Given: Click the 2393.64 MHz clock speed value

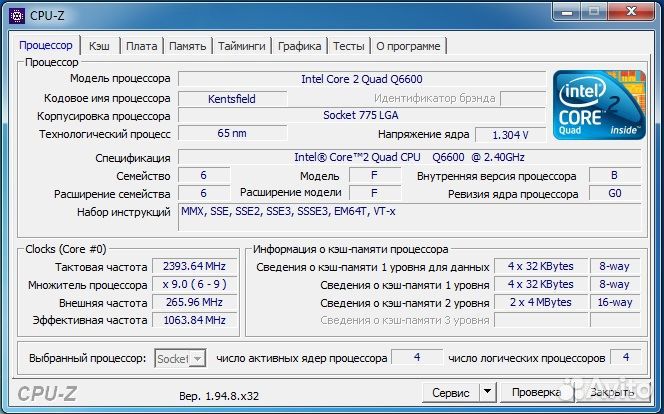Looking at the screenshot, I should tap(194, 266).
